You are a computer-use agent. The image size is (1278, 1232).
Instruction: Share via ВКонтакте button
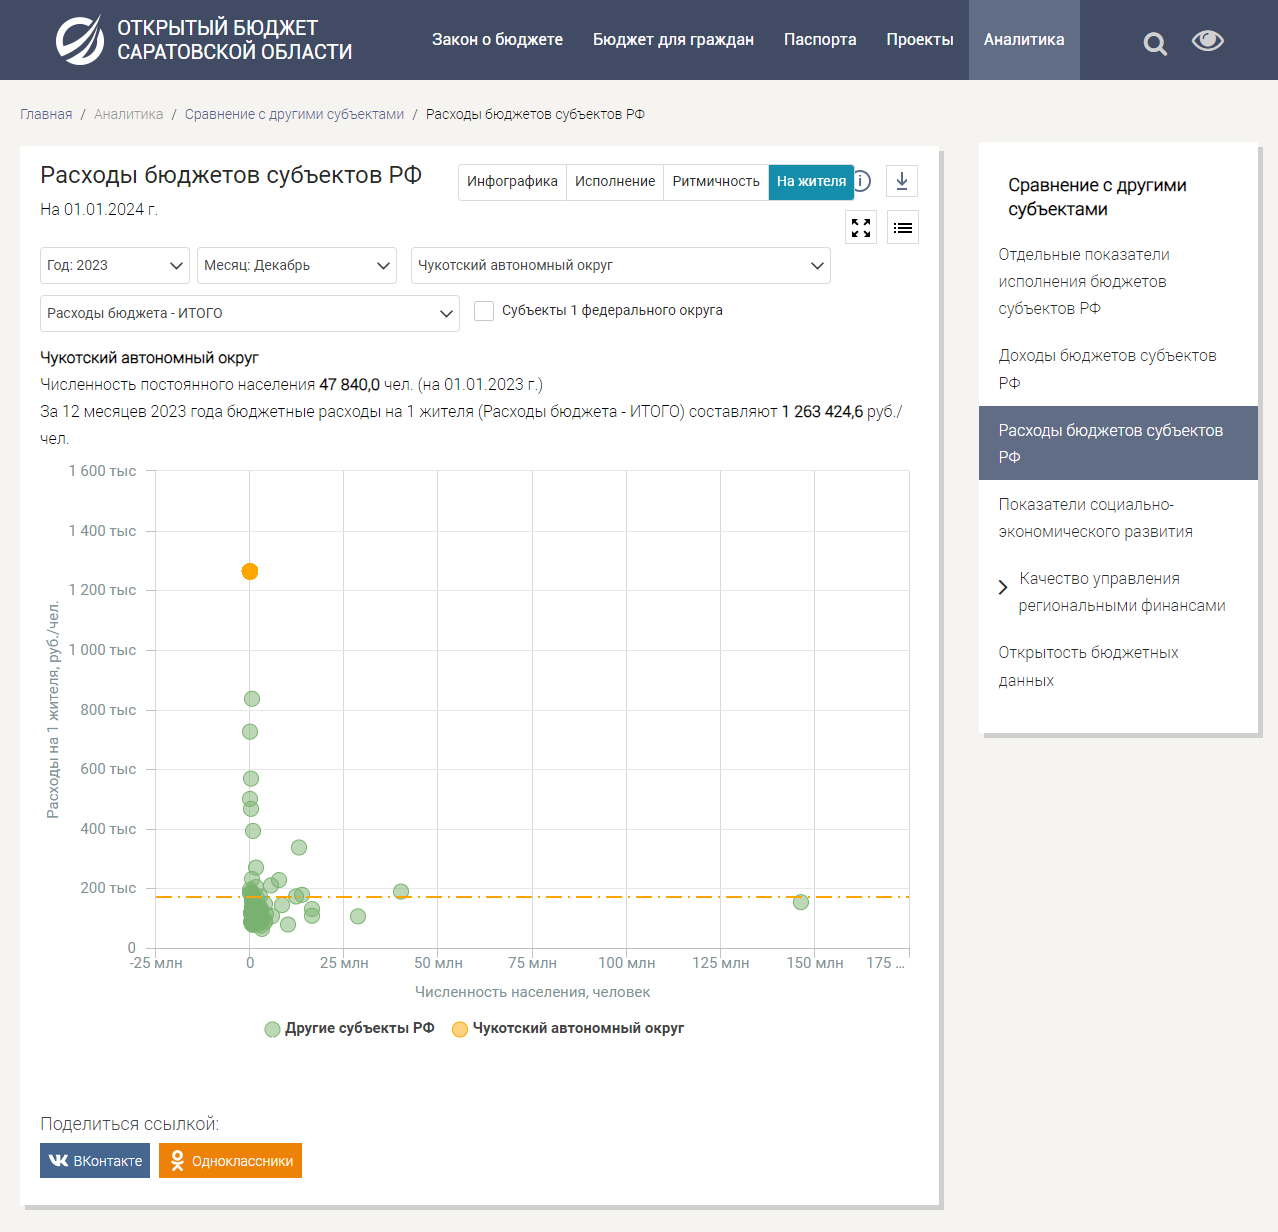(95, 1161)
